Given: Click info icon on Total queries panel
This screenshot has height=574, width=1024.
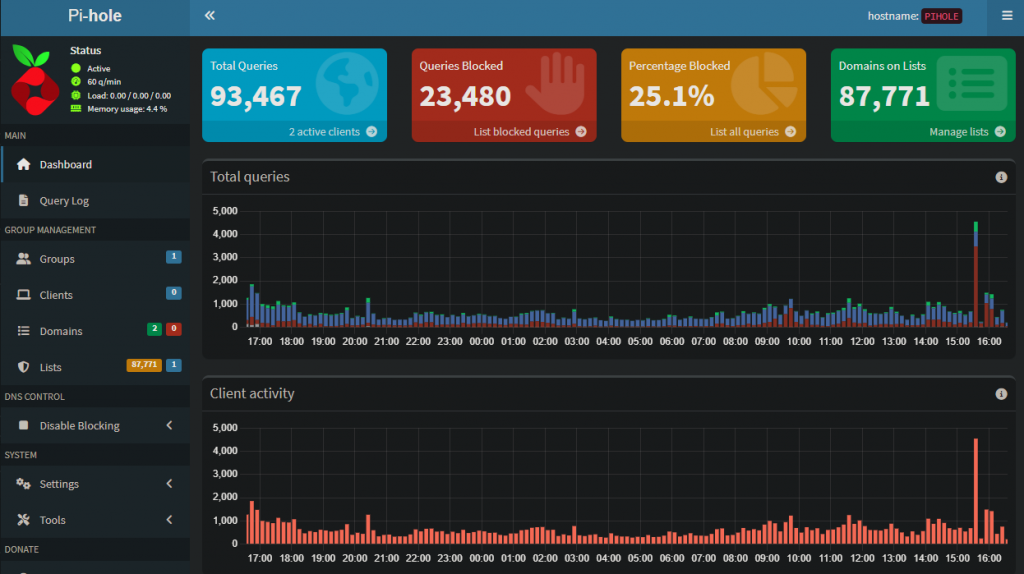Looking at the screenshot, I should 1001,177.
